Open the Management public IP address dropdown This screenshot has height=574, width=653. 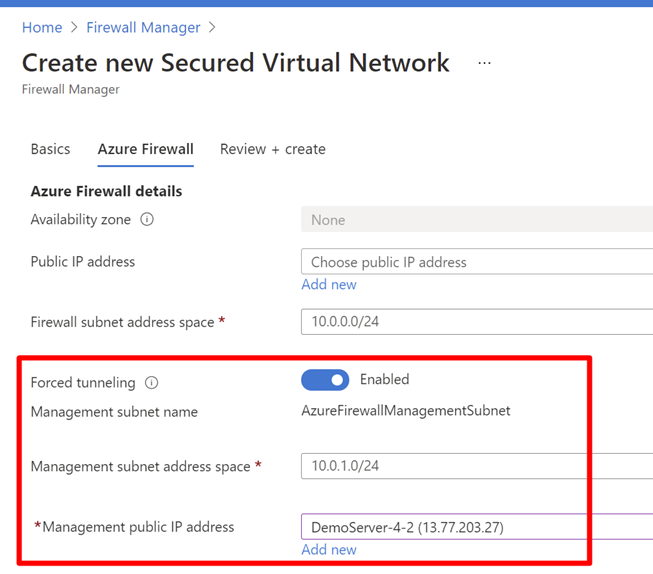[476, 527]
